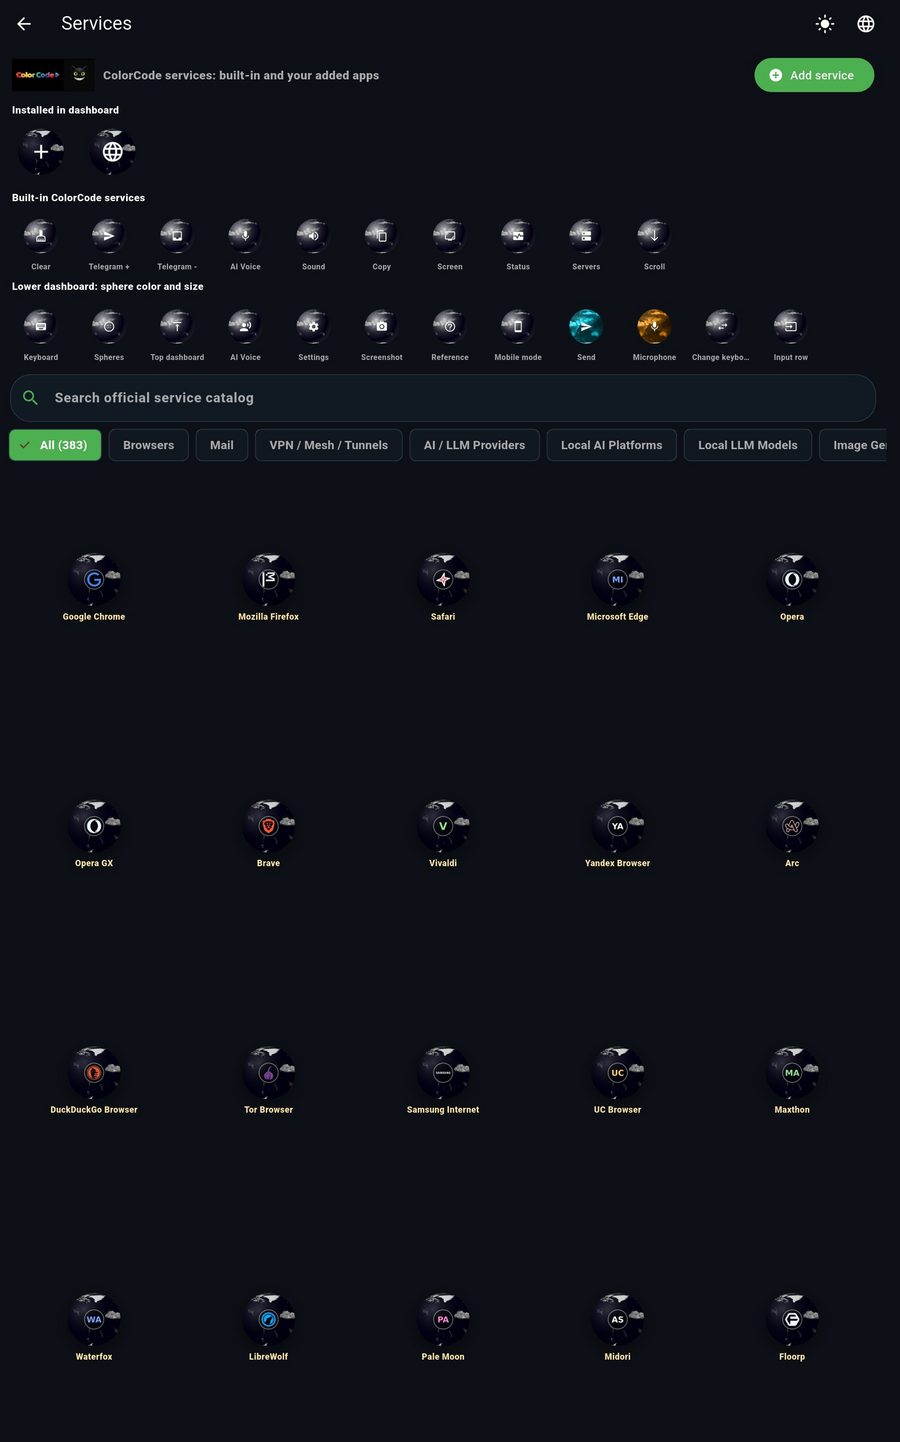Image resolution: width=900 pixels, height=1442 pixels.
Task: Click the ColorCode logo thumbnail
Action: click(38, 75)
